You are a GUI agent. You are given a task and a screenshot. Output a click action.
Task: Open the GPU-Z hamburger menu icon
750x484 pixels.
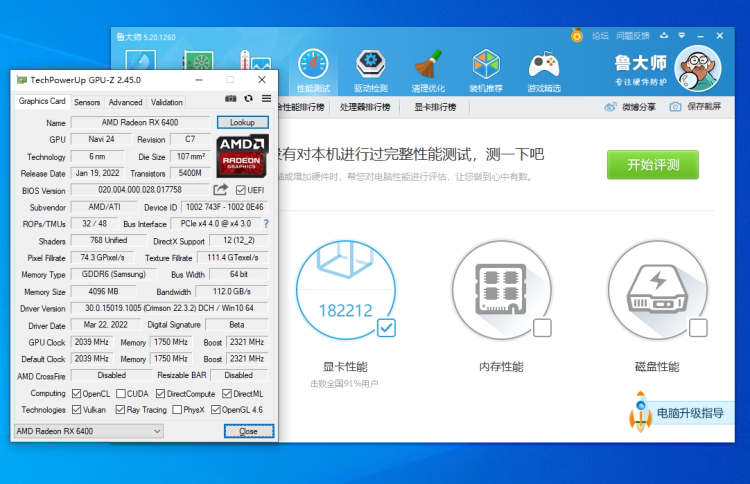pyautogui.click(x=266, y=99)
